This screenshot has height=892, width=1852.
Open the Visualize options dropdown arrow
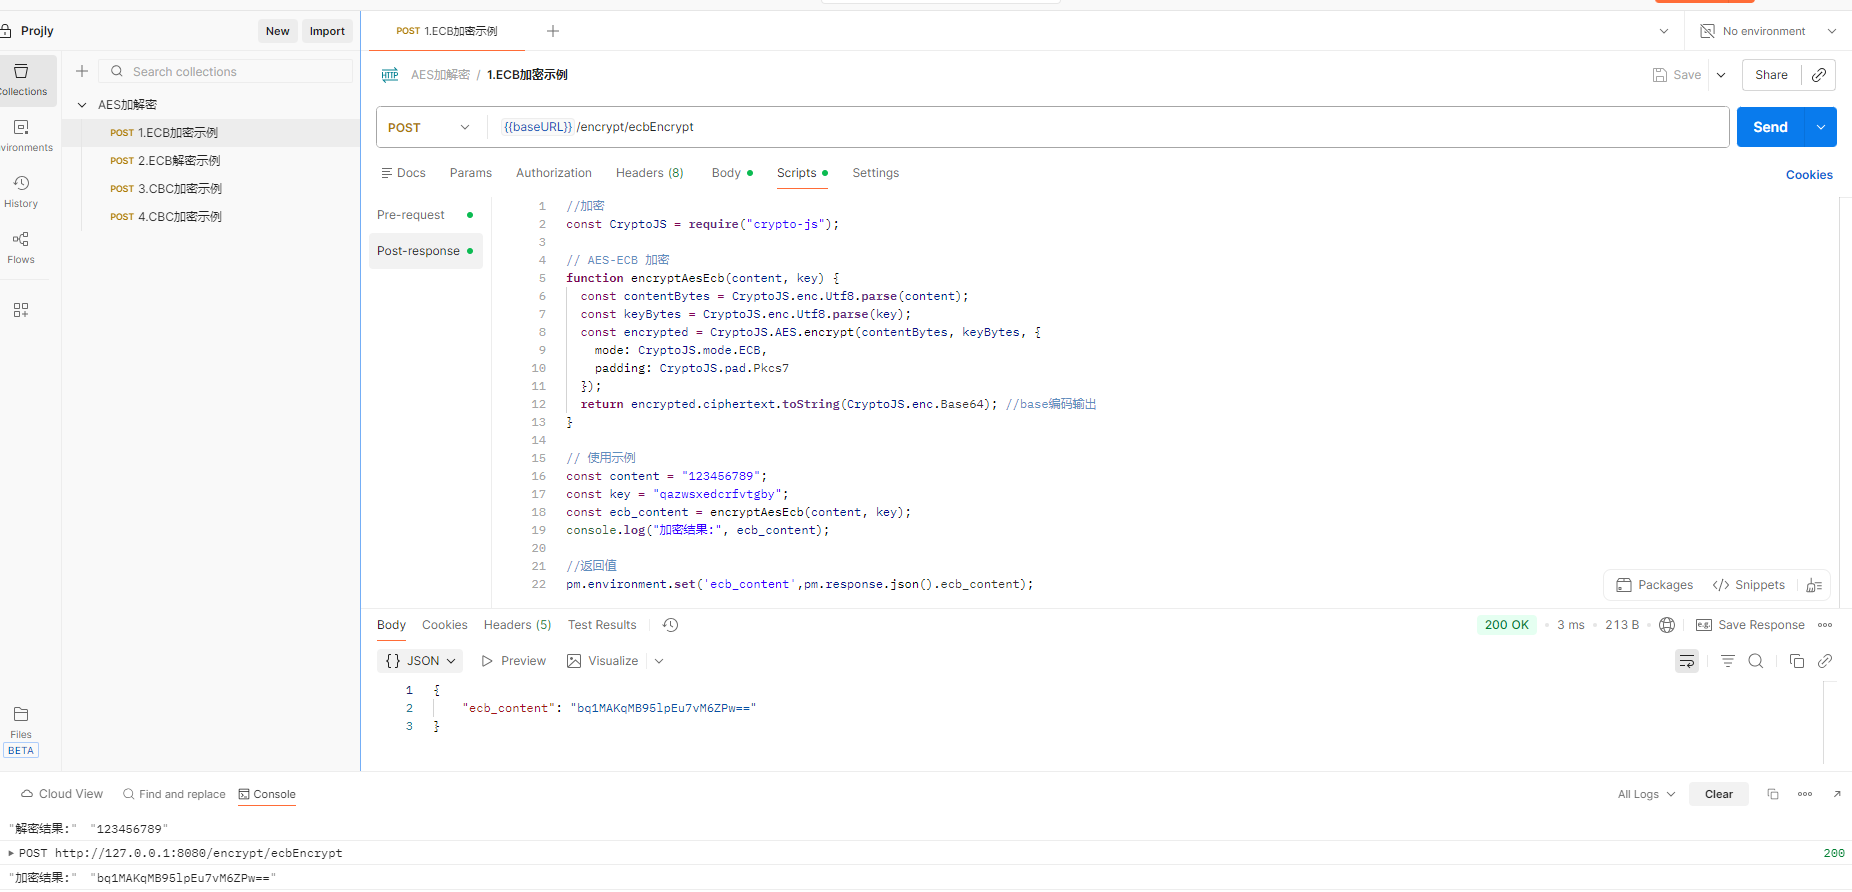tap(659, 661)
